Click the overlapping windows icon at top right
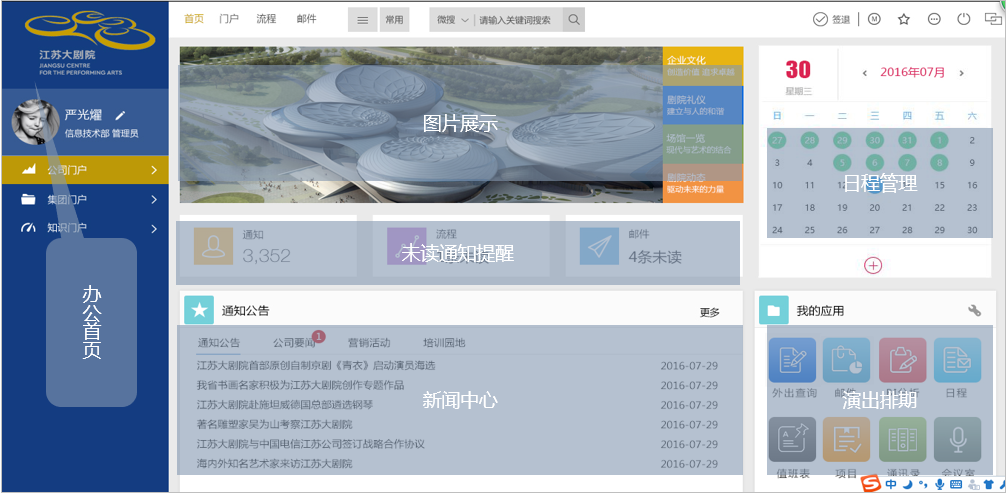Image resolution: width=1008 pixels, height=495 pixels. 993,19
